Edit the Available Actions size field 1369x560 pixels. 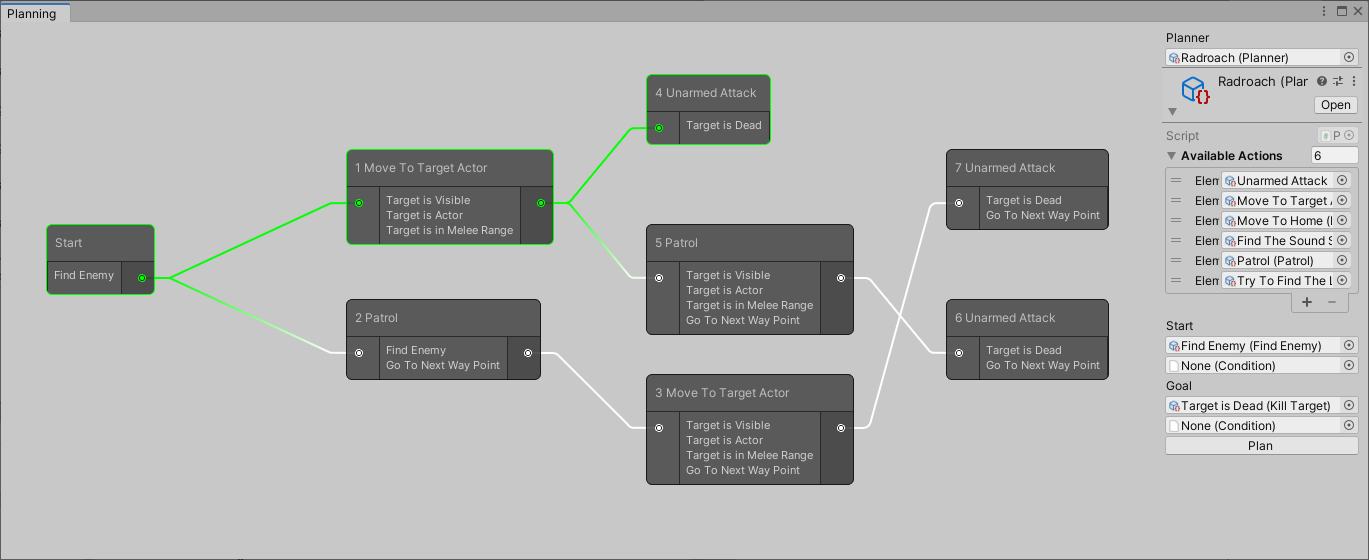1334,156
